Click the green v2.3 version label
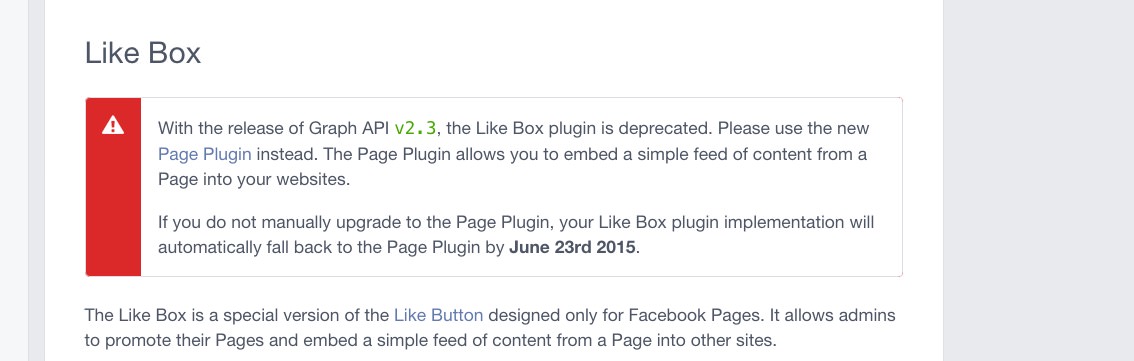The height and width of the screenshot is (361, 1134). [x=415, y=128]
